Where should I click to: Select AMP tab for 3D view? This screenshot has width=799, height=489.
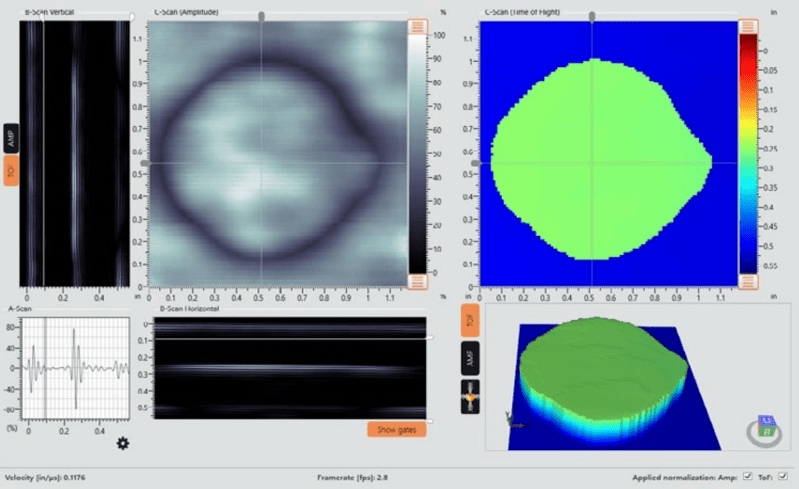click(470, 359)
